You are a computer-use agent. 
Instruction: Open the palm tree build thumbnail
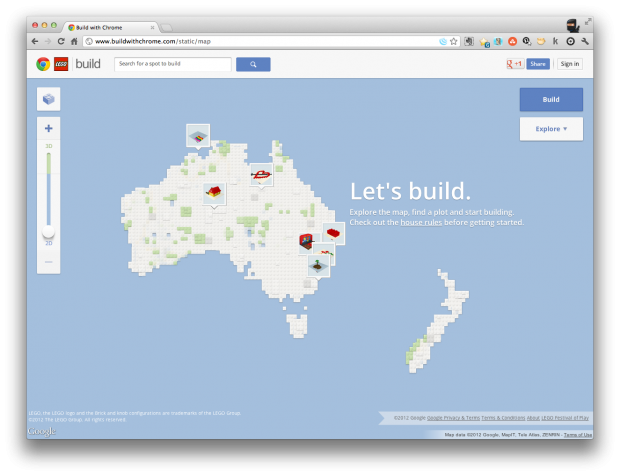[x=318, y=265]
